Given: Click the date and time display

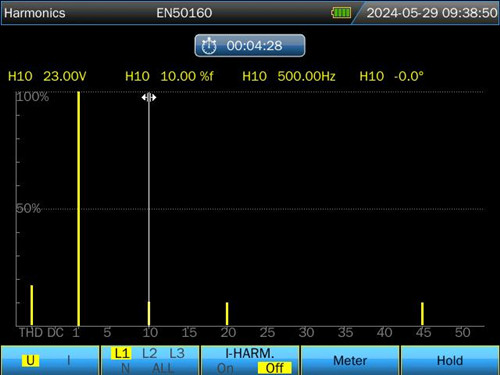Looking at the screenshot, I should pyautogui.click(x=432, y=13).
